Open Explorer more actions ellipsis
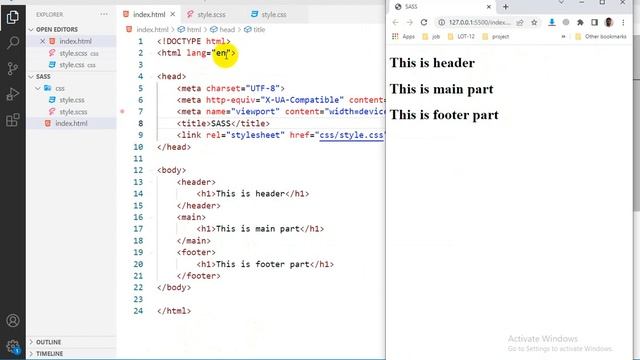This screenshot has width=640, height=360. [104, 14]
